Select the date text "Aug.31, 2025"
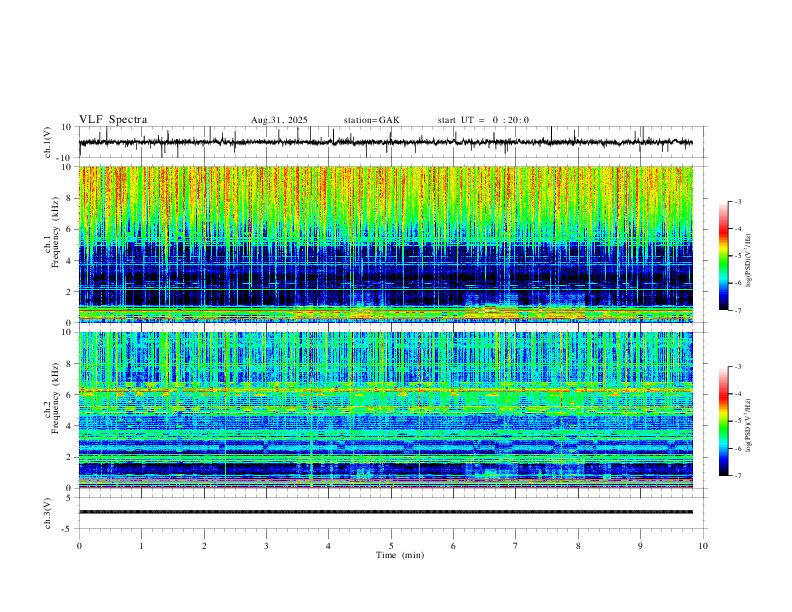This screenshot has height=612, width=792. coord(279,120)
